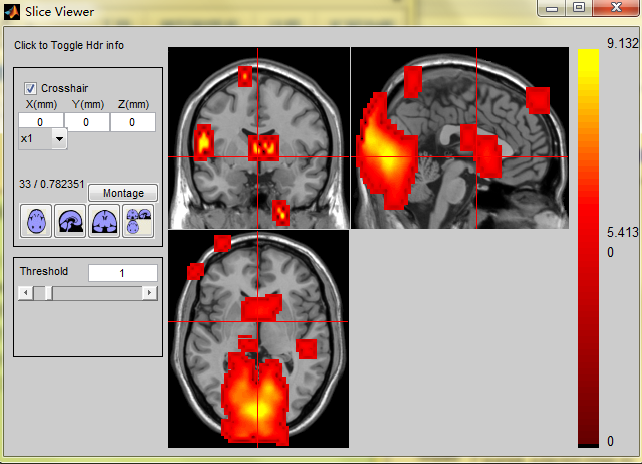Select the coronal view icon

pyautogui.click(x=104, y=221)
